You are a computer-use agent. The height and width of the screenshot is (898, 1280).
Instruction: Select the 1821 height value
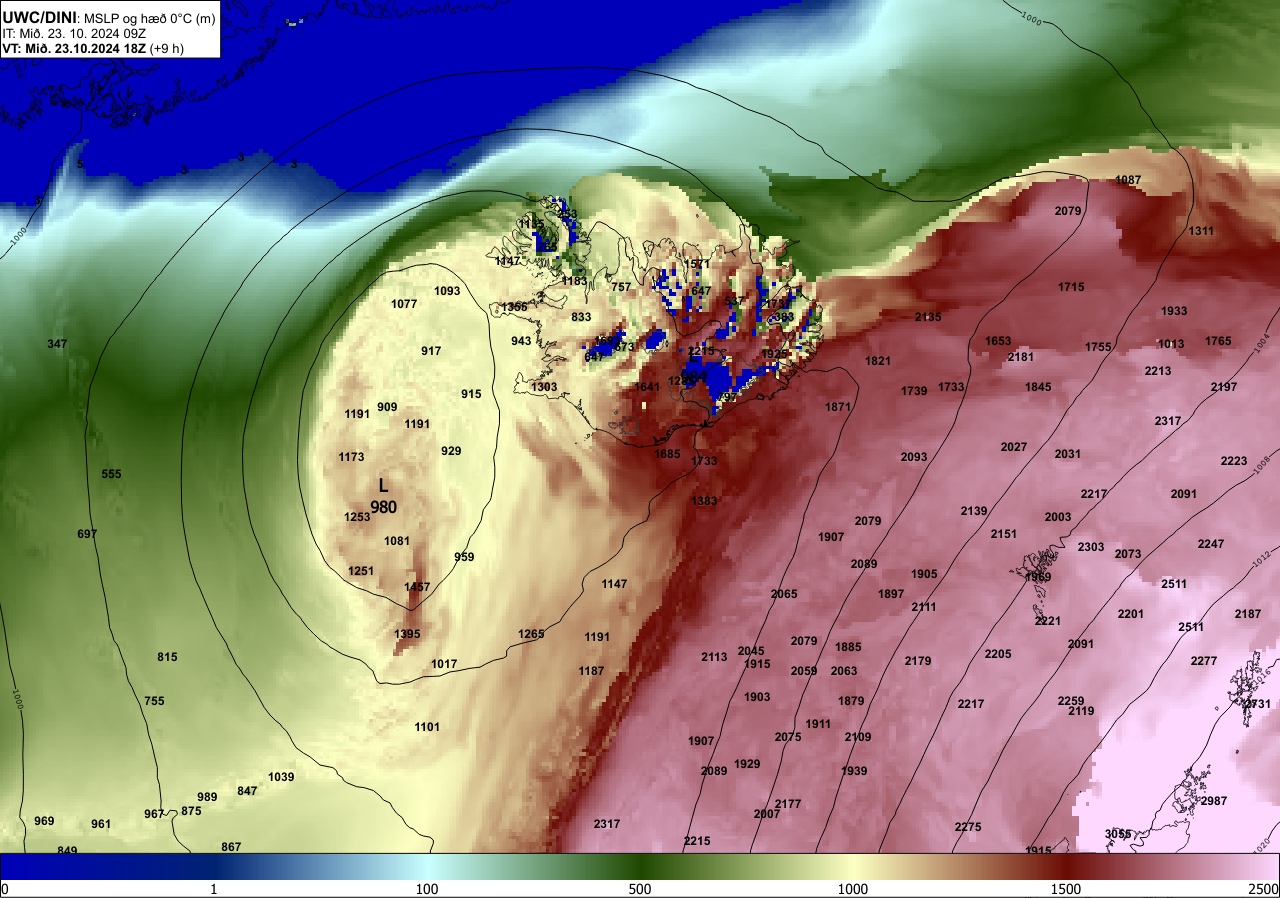[878, 361]
